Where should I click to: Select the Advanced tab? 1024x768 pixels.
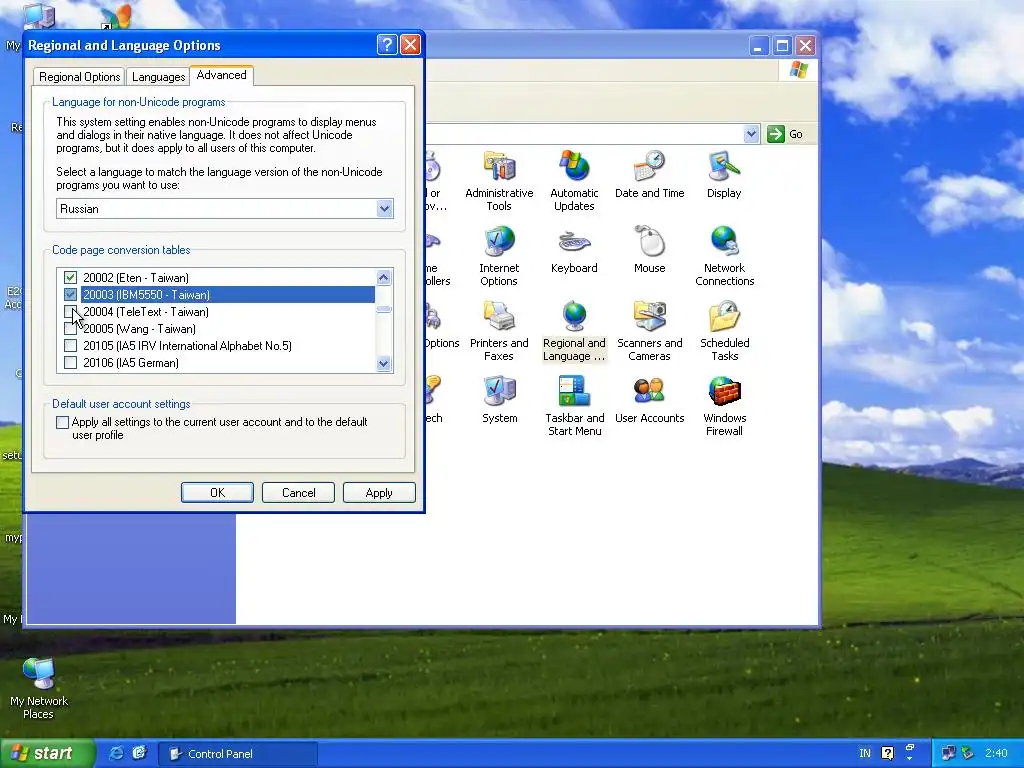[x=221, y=75]
